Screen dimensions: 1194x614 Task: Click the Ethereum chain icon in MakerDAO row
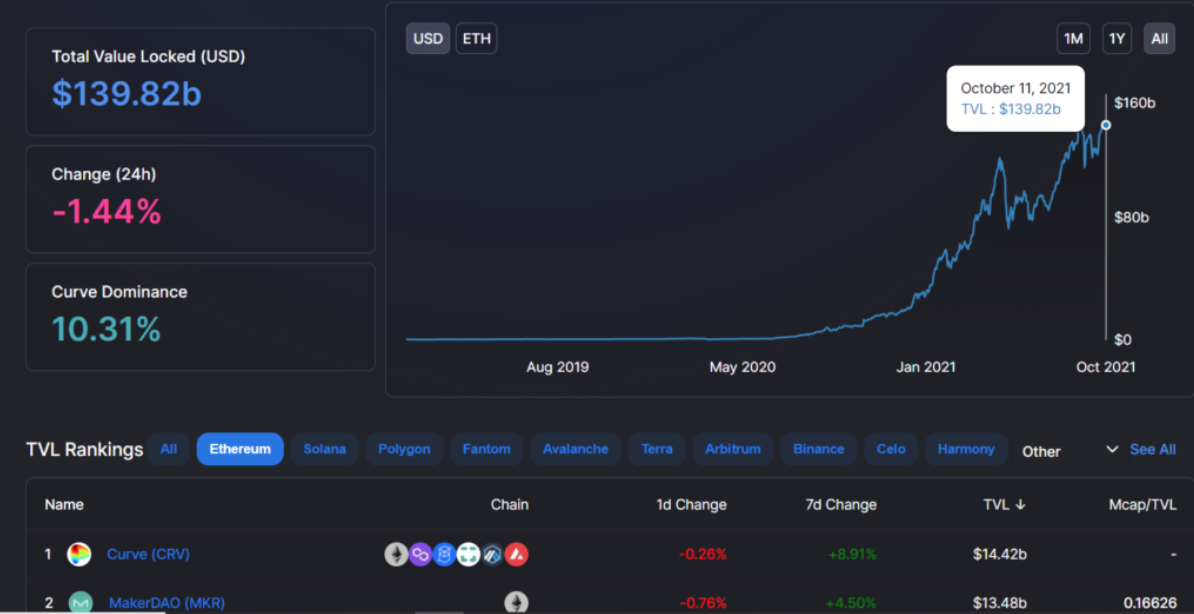click(516, 603)
